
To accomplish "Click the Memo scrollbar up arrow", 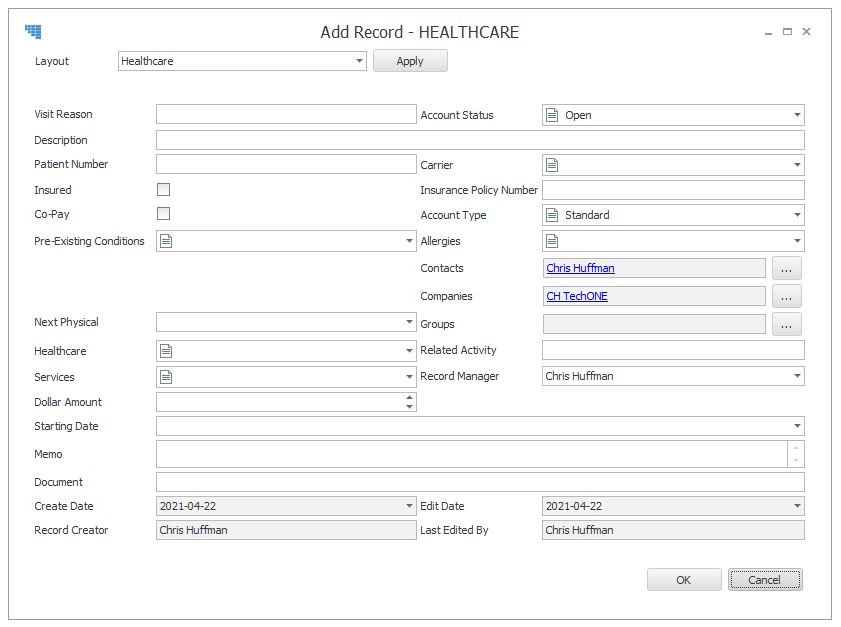I will (796, 447).
